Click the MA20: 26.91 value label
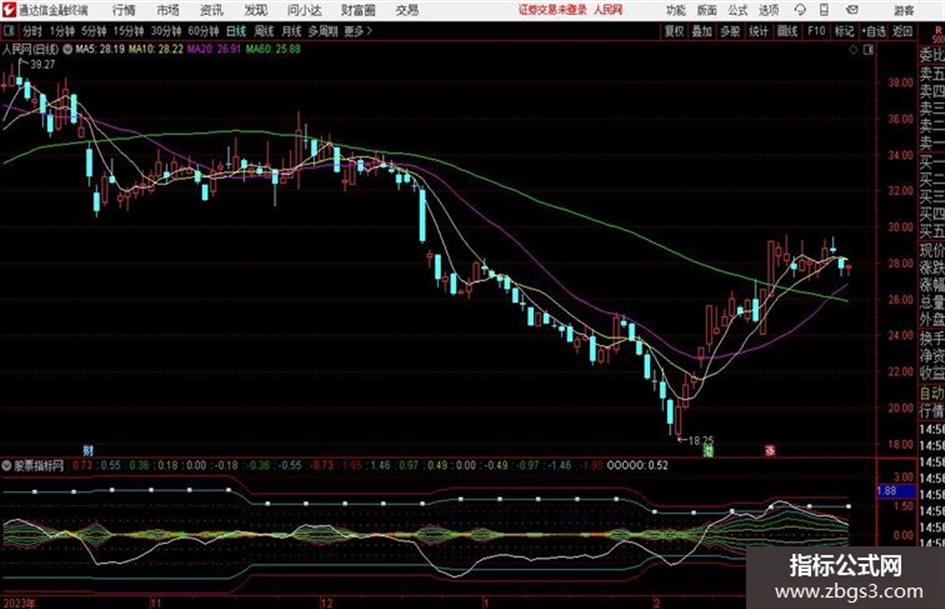Screen dimensions: 945x609 point(213,49)
